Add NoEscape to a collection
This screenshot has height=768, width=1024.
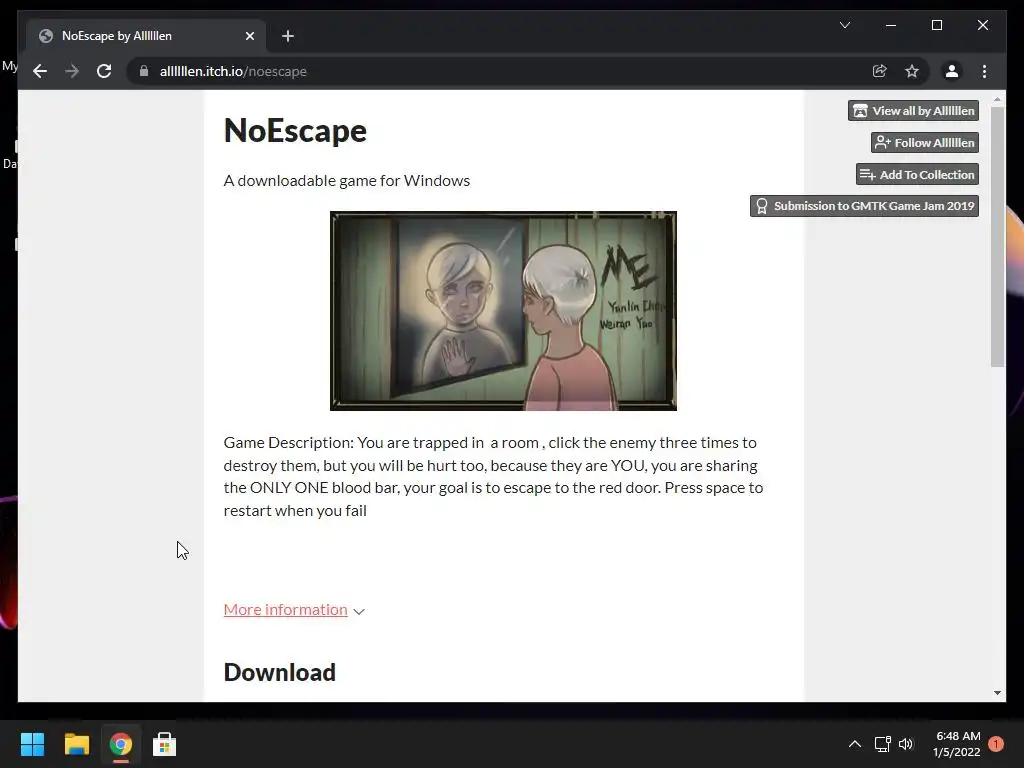[x=917, y=174]
